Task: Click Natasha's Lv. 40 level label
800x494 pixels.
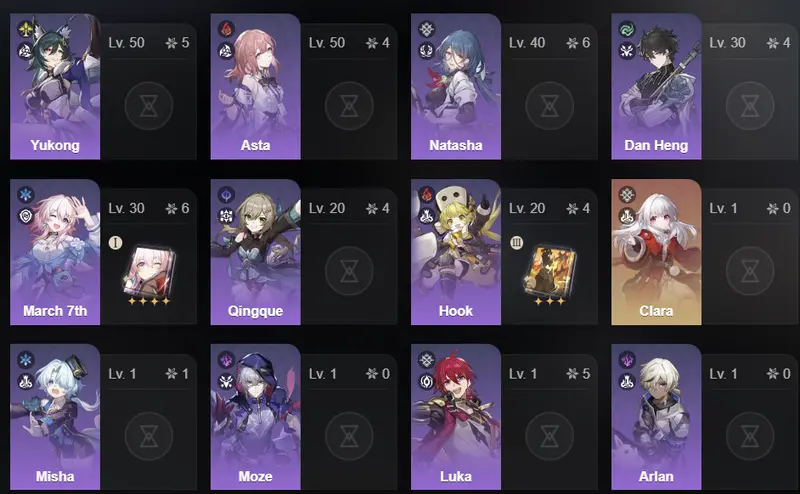Action: [x=527, y=43]
